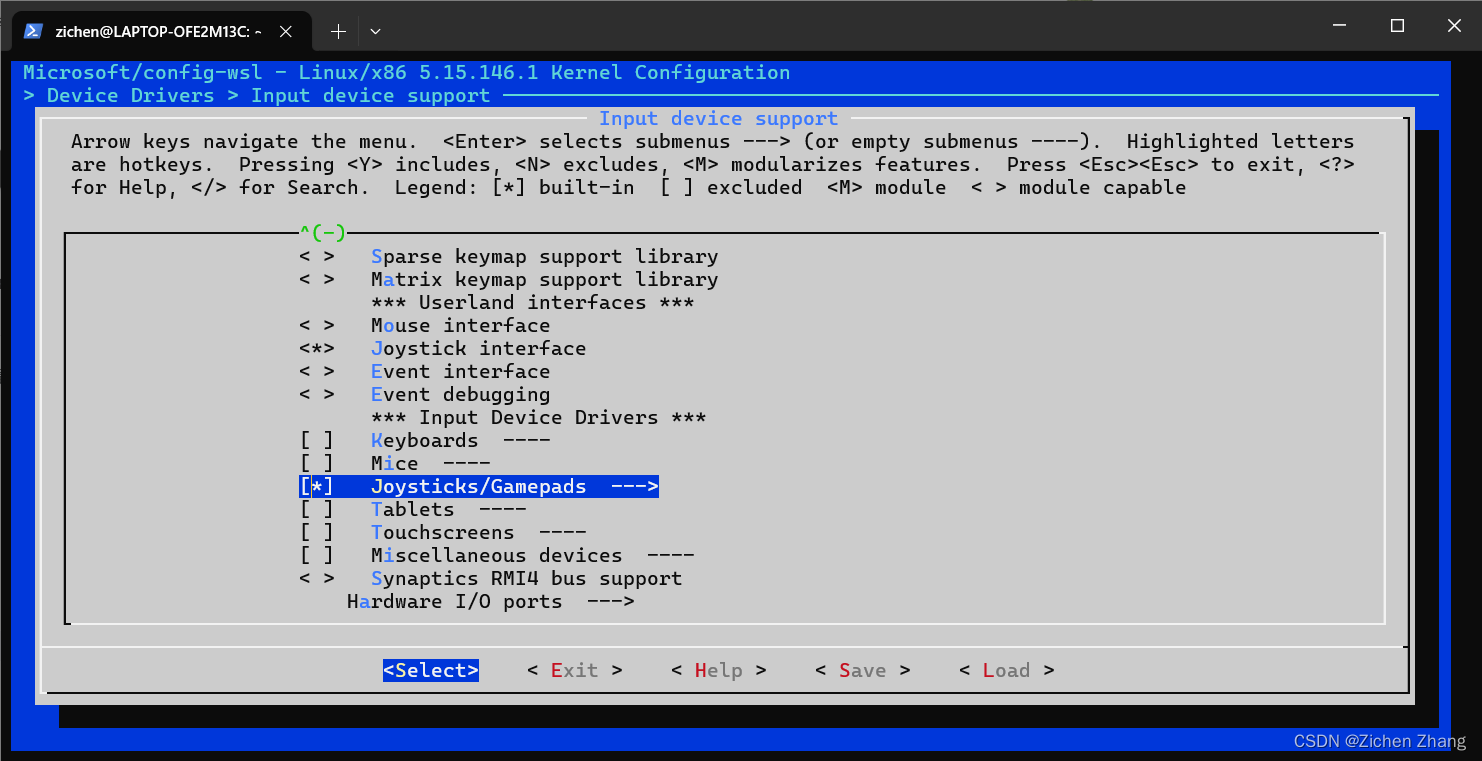Click the *** Input Device Drivers *** header
Viewport: 1482px width, 761px height.
[x=538, y=418]
